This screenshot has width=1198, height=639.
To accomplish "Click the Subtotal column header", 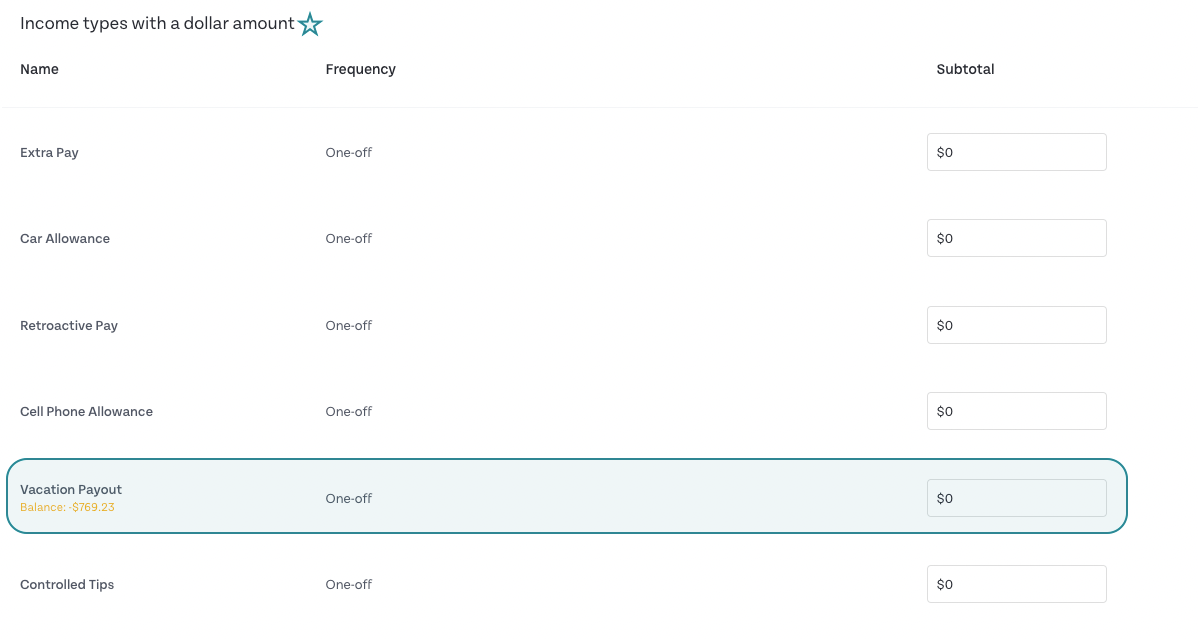I will tap(965, 70).
